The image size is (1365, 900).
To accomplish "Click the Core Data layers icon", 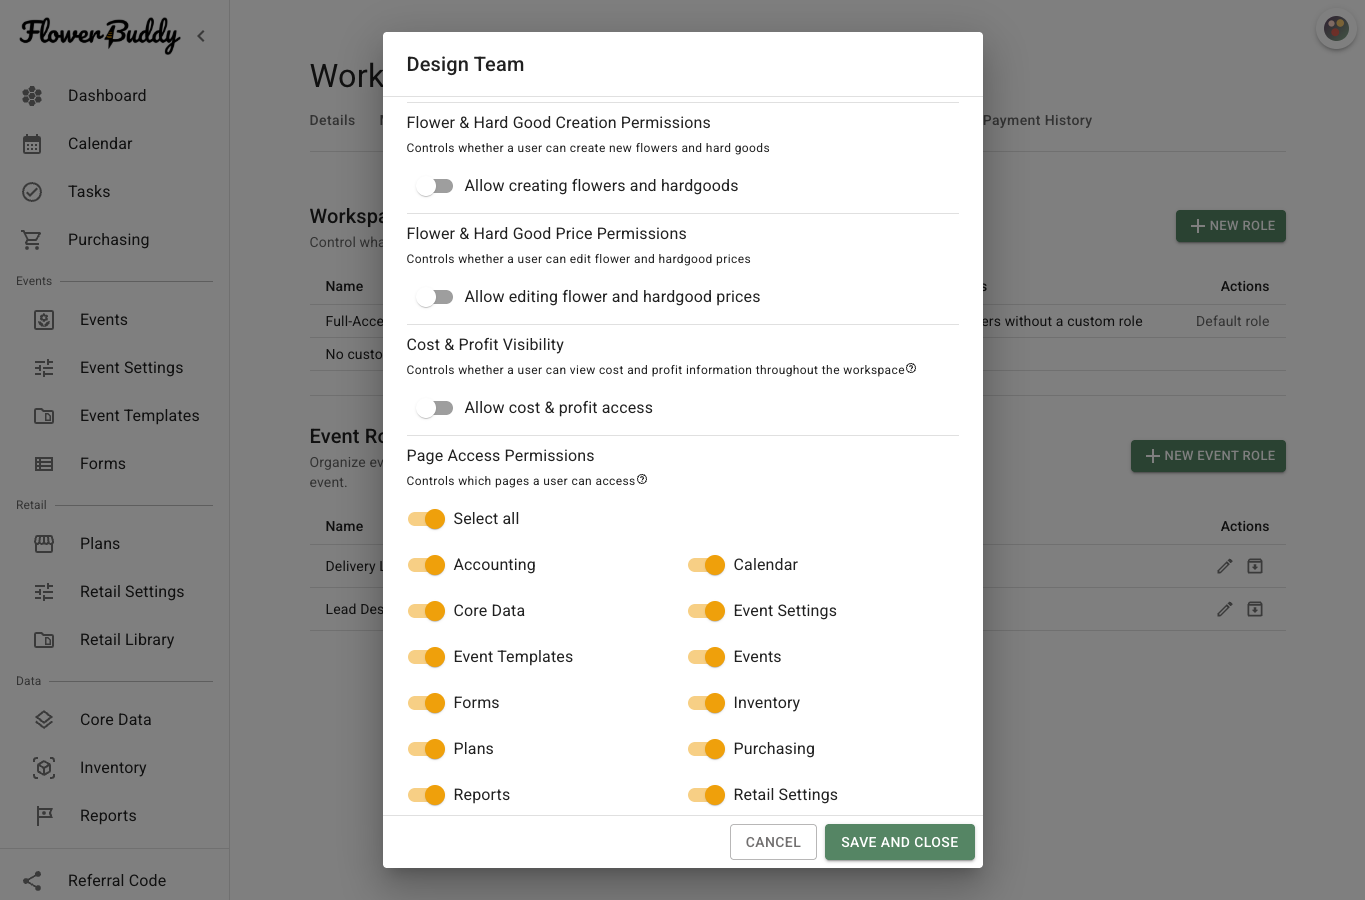I will coord(44,720).
